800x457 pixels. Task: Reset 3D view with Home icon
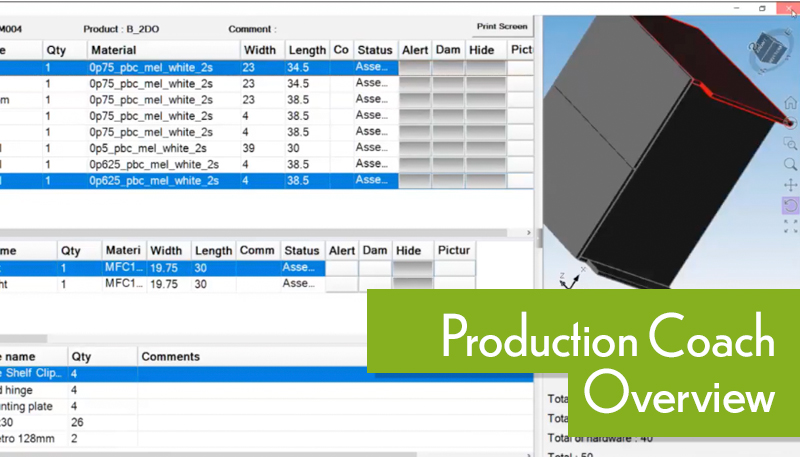790,103
